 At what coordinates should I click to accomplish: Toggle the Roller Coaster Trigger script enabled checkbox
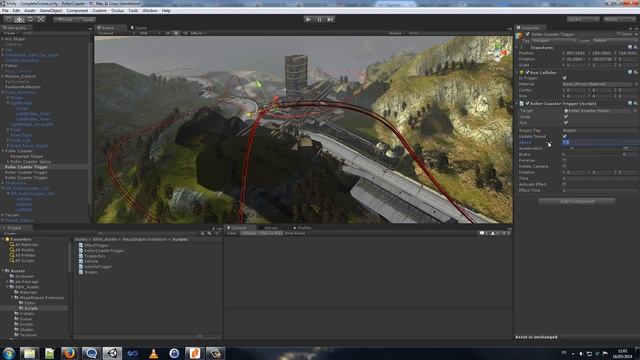click(527, 103)
